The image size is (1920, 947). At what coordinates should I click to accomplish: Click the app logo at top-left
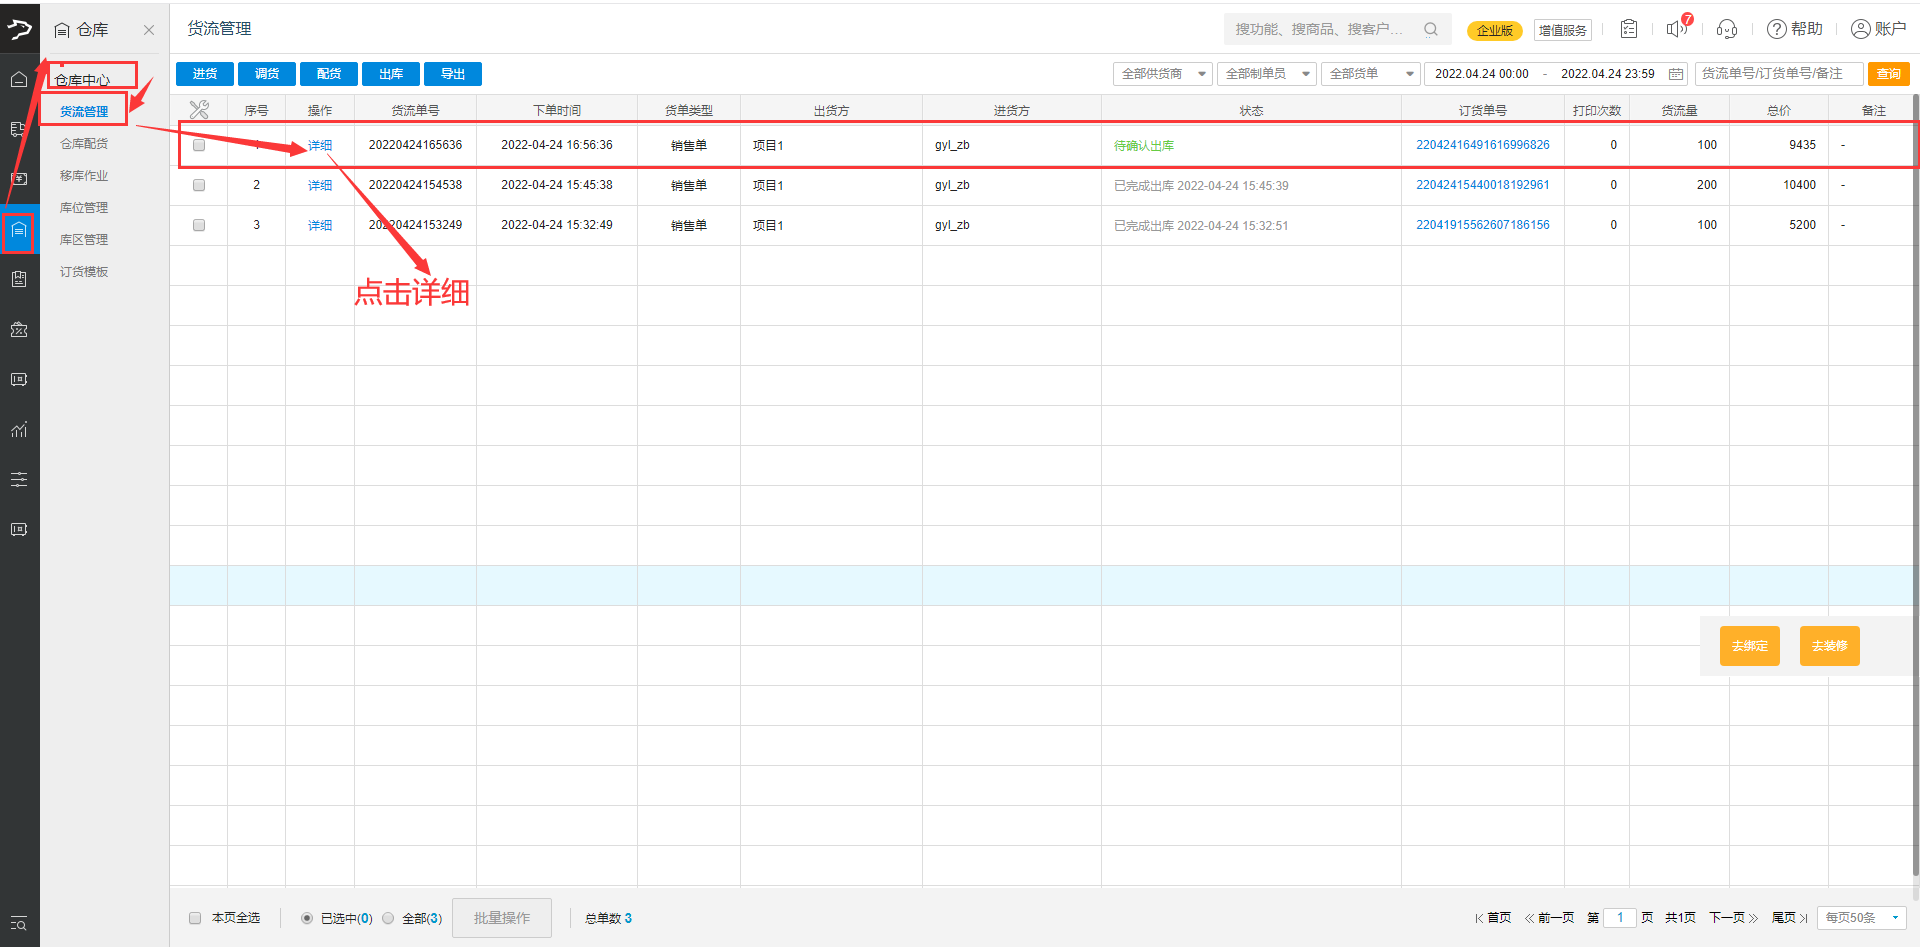[19, 28]
